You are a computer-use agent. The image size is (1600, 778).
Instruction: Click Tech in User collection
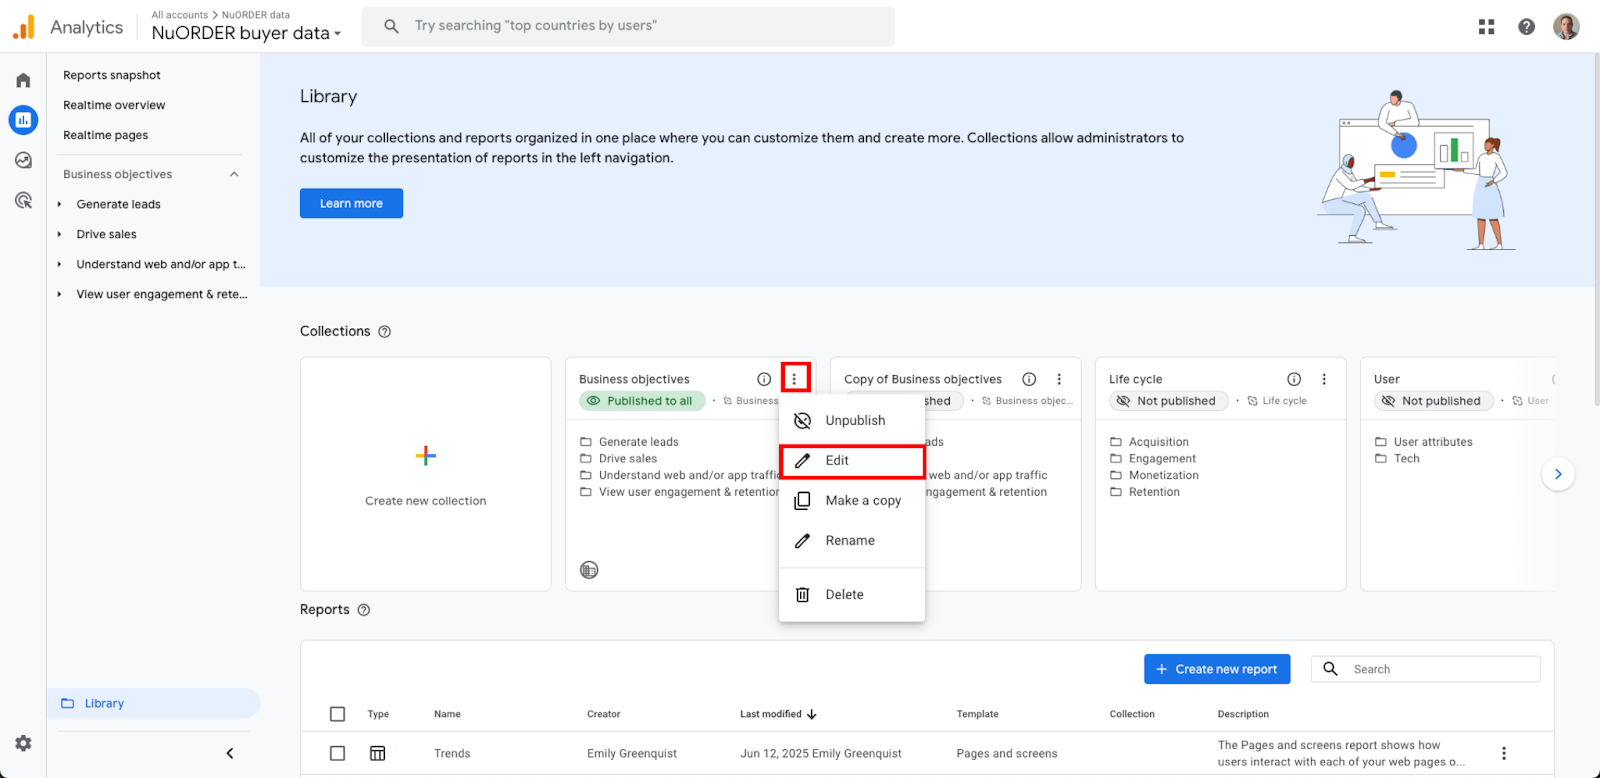click(1407, 459)
